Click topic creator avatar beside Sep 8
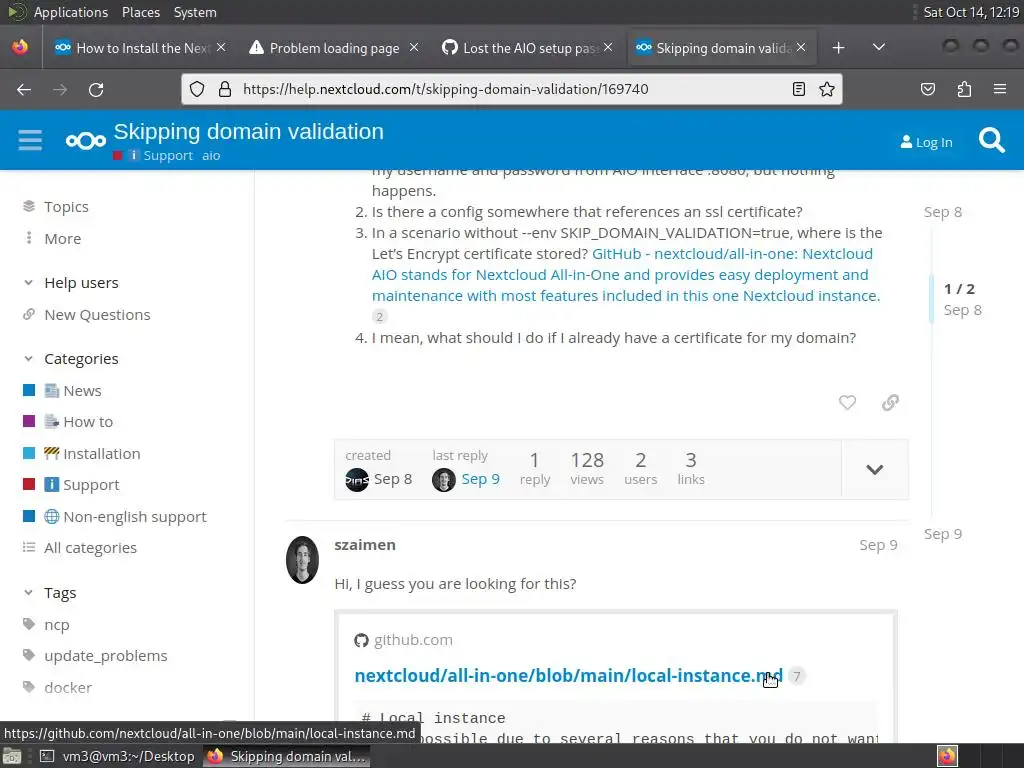 pyautogui.click(x=357, y=480)
